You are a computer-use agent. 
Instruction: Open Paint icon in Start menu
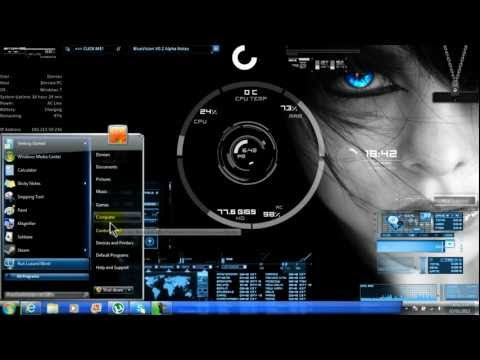coord(9,210)
